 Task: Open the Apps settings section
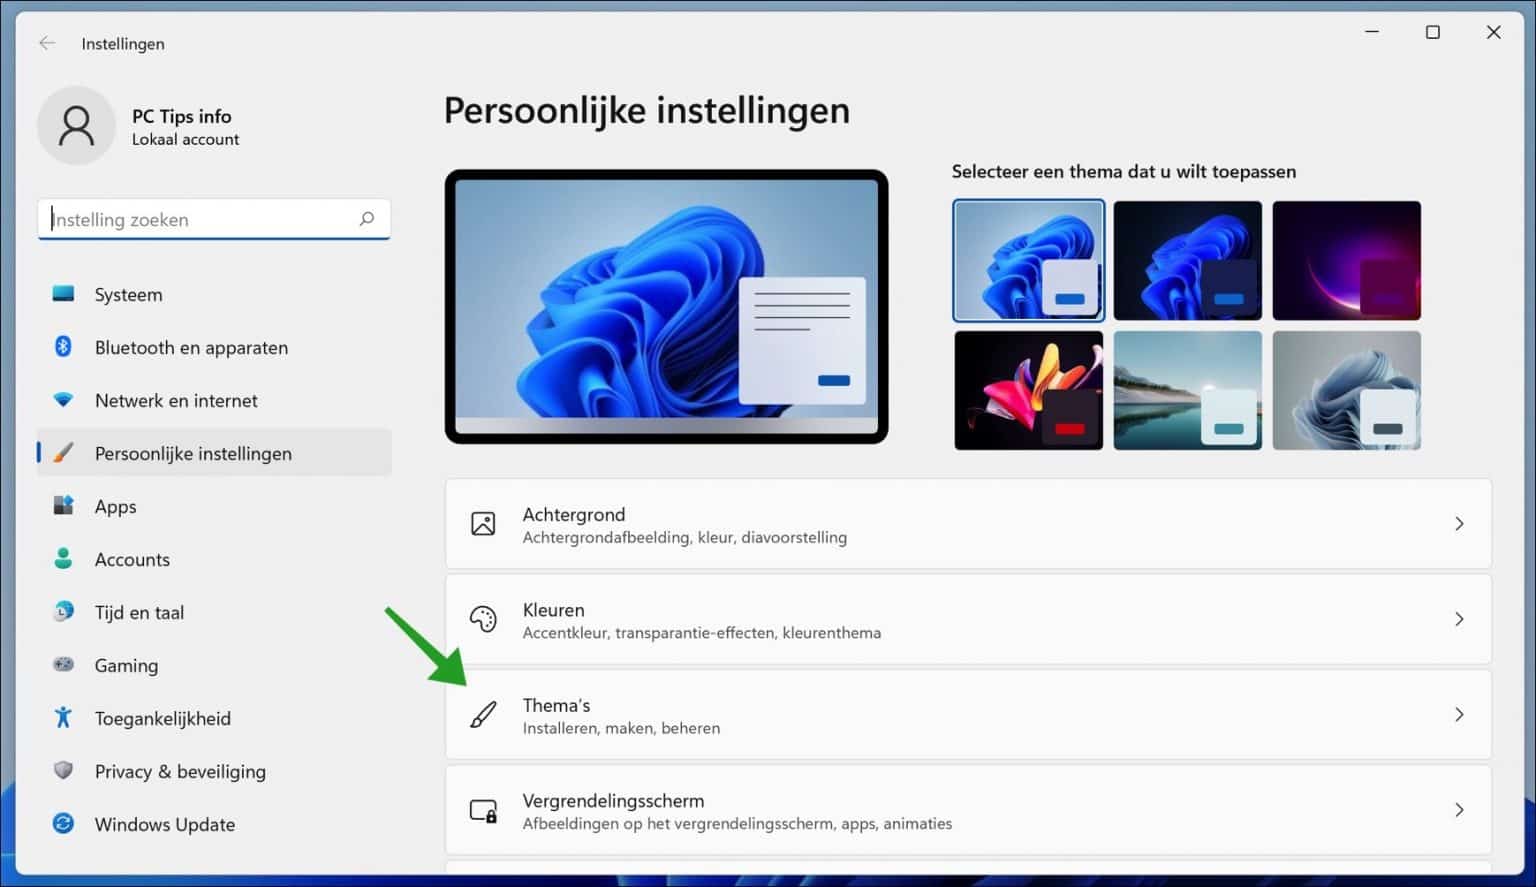[114, 506]
